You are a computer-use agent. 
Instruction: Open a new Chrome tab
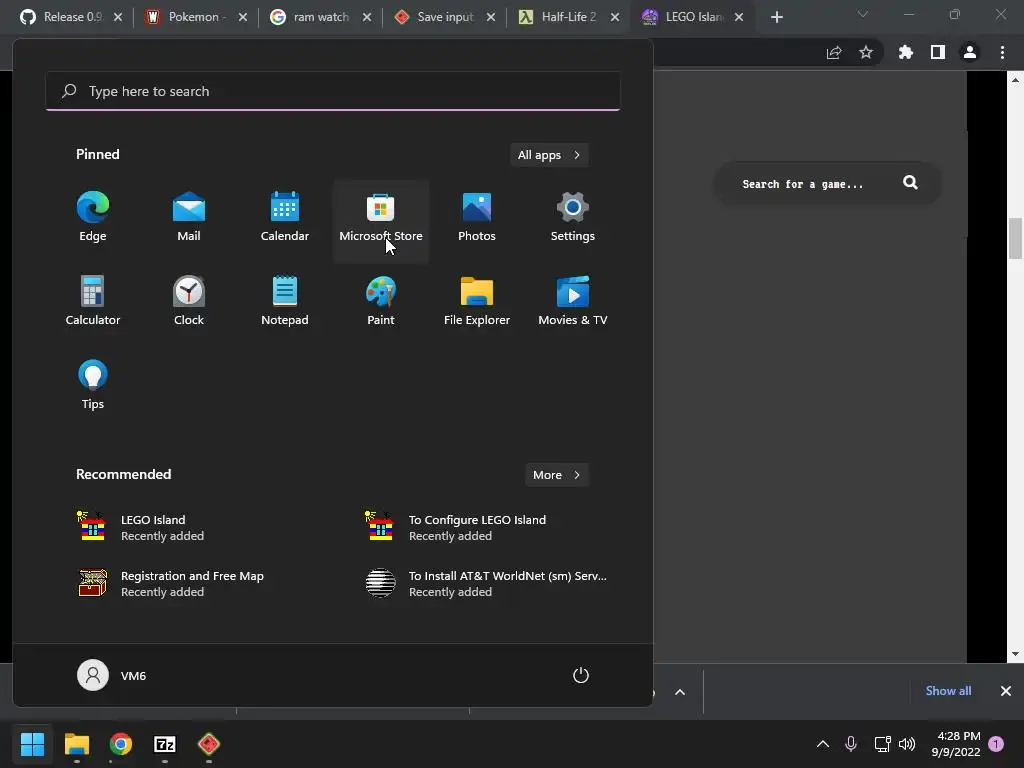pos(776,17)
